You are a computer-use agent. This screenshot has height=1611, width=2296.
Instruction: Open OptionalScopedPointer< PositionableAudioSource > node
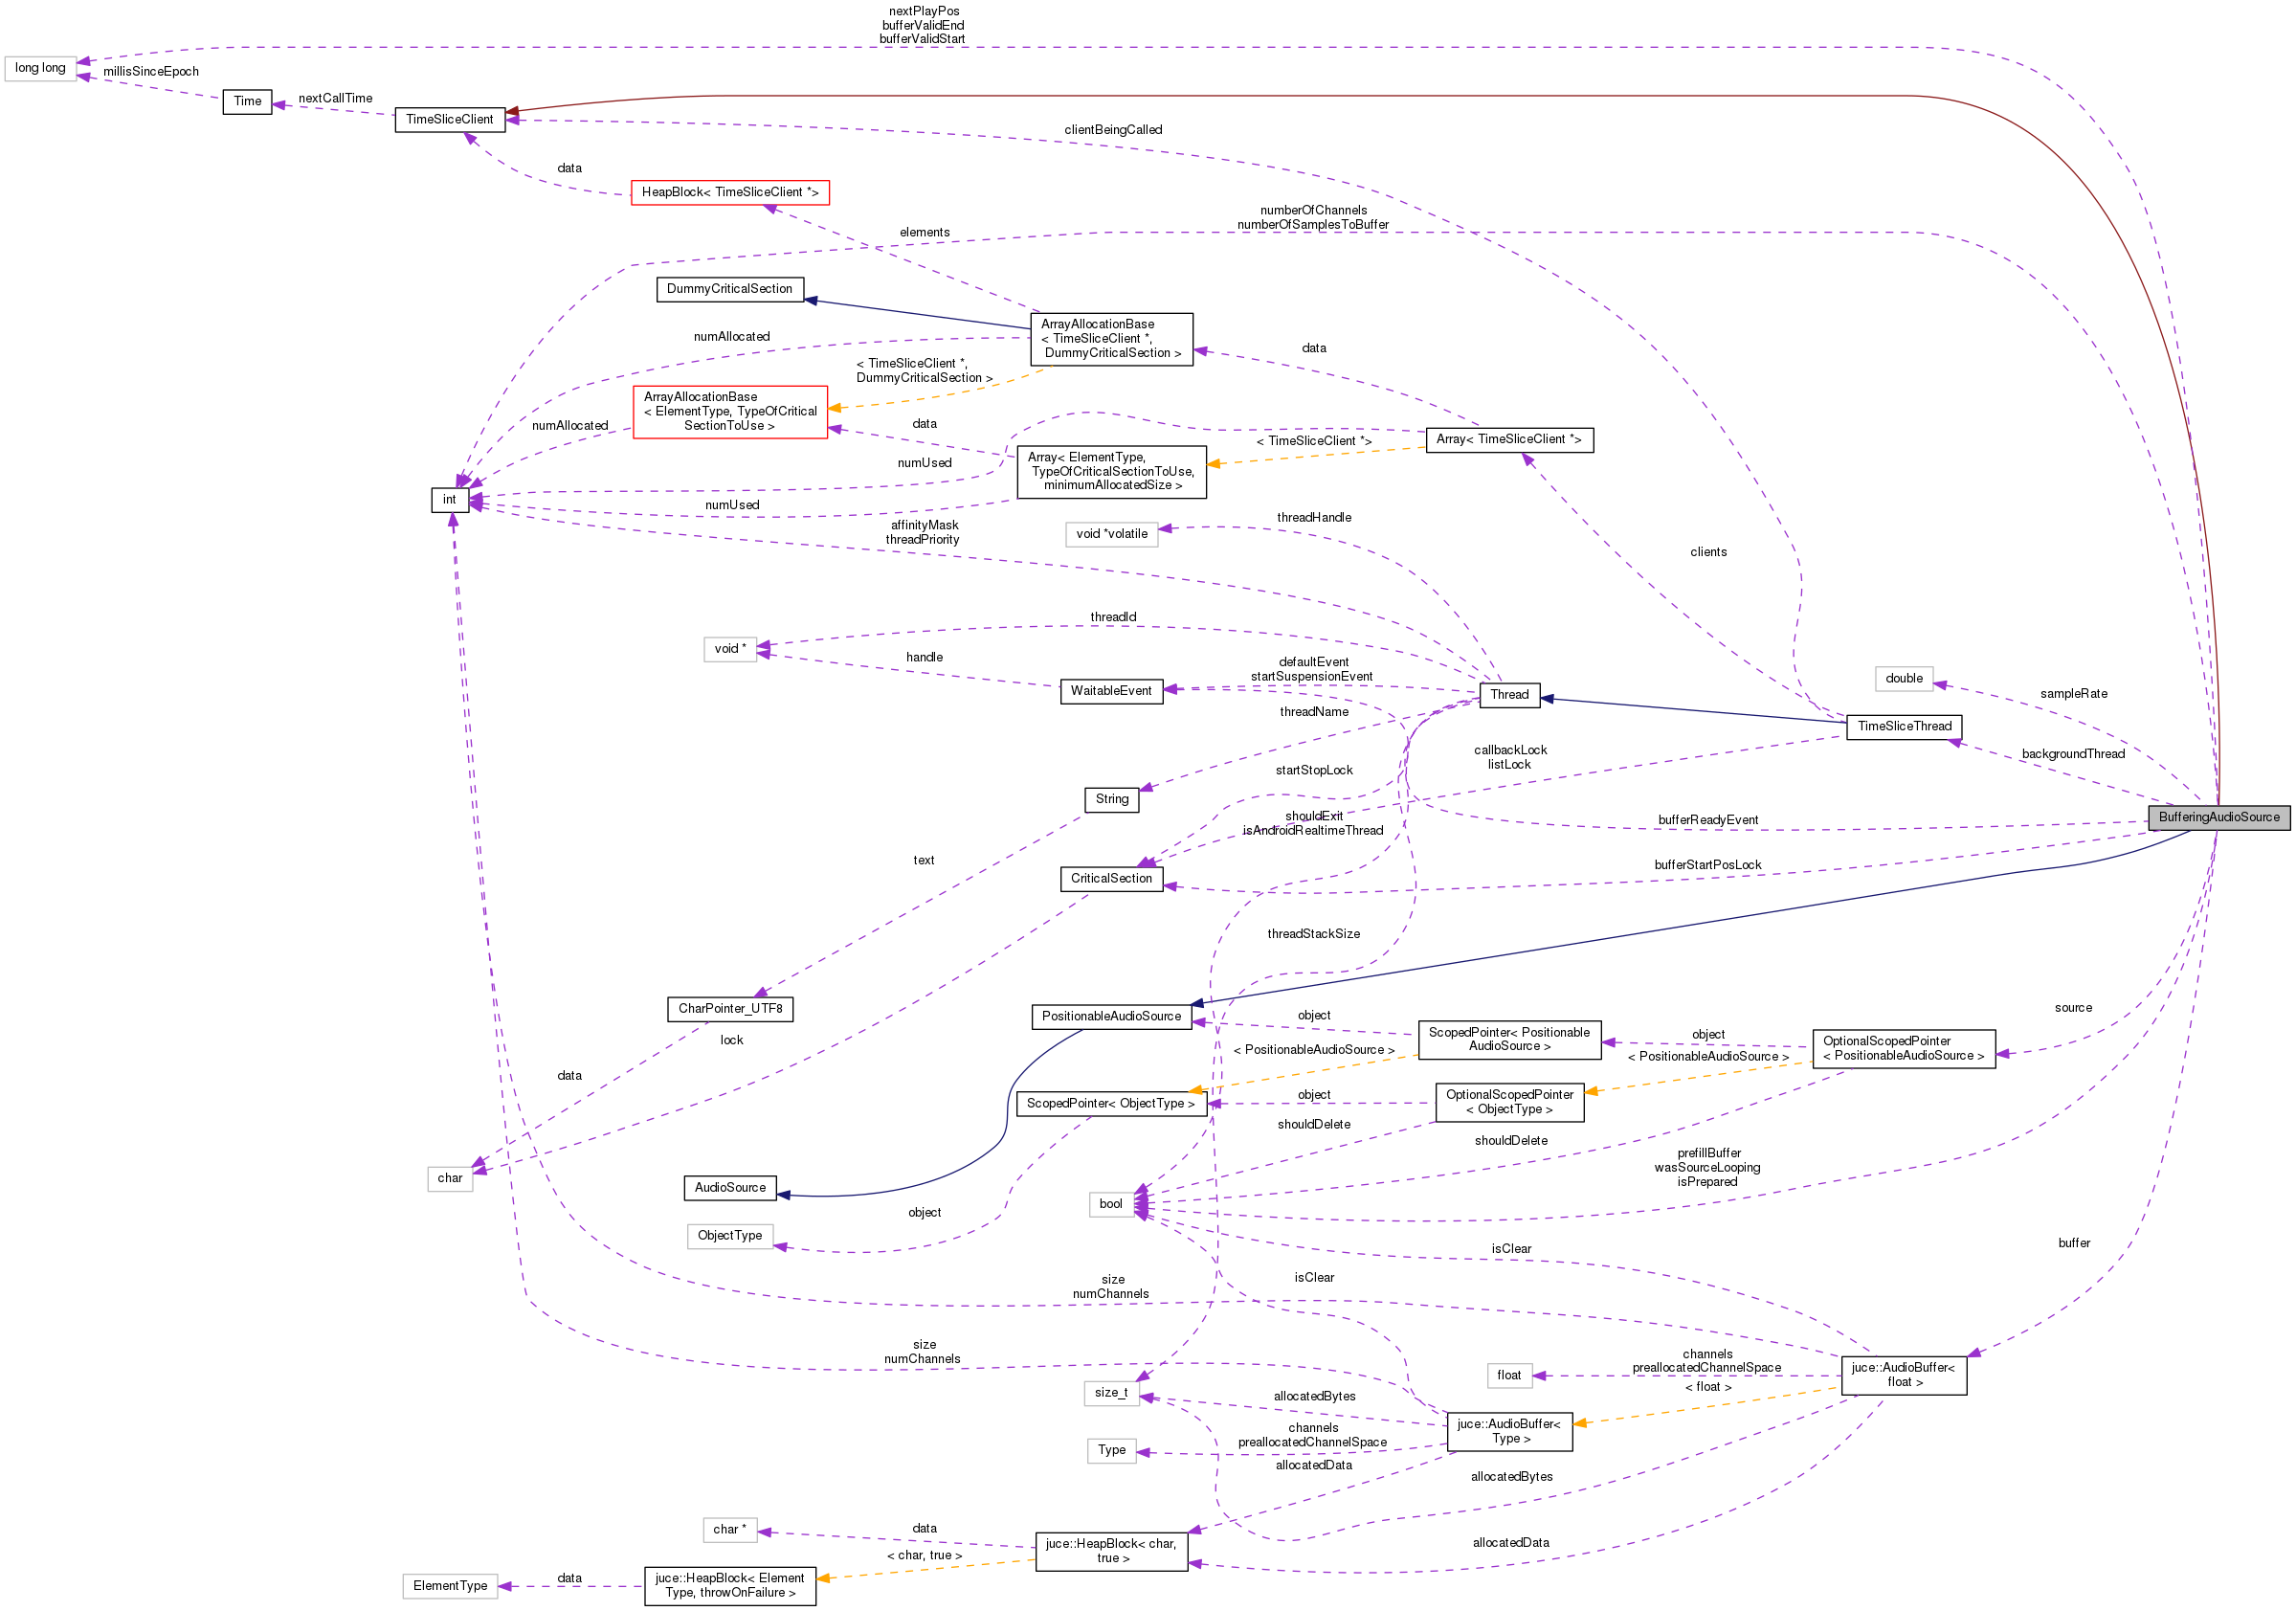pos(1904,1049)
